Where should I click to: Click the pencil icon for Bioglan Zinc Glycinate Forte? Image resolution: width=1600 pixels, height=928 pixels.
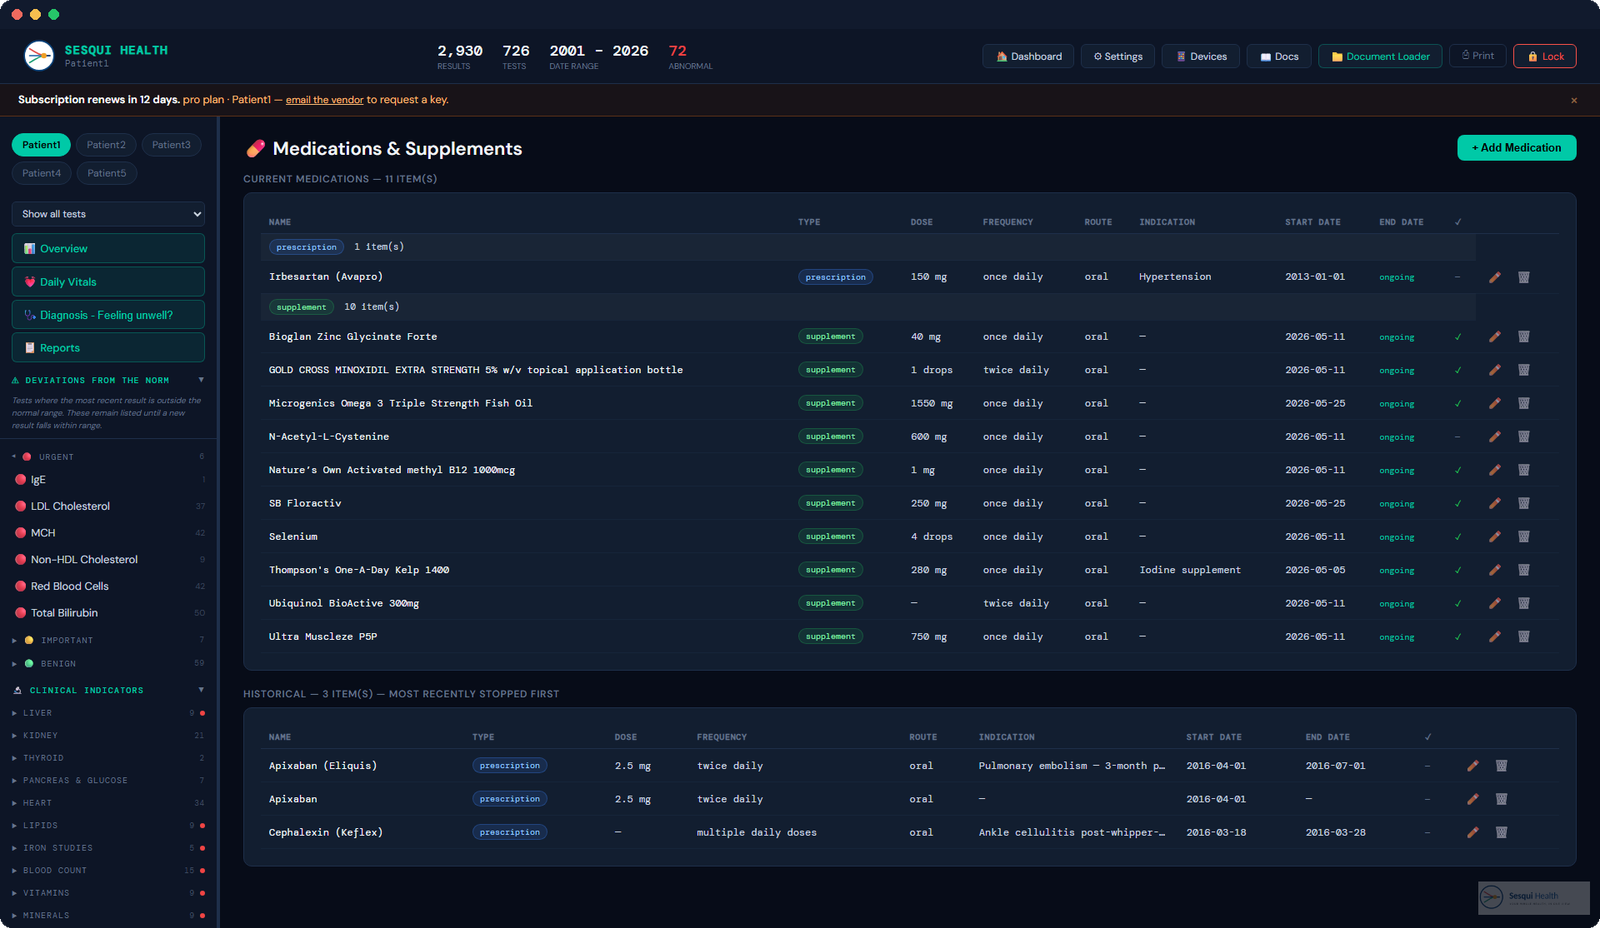(1495, 337)
